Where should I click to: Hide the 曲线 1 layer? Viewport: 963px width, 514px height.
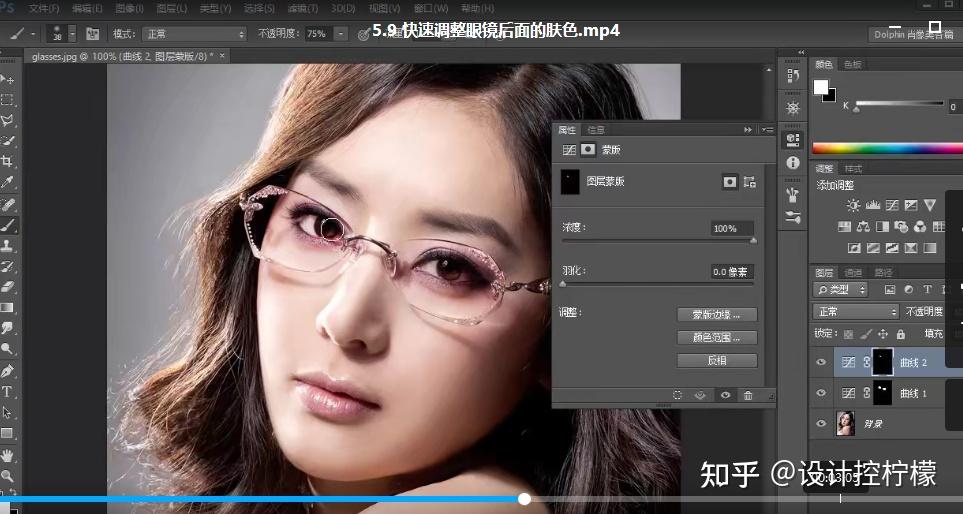pyautogui.click(x=821, y=392)
